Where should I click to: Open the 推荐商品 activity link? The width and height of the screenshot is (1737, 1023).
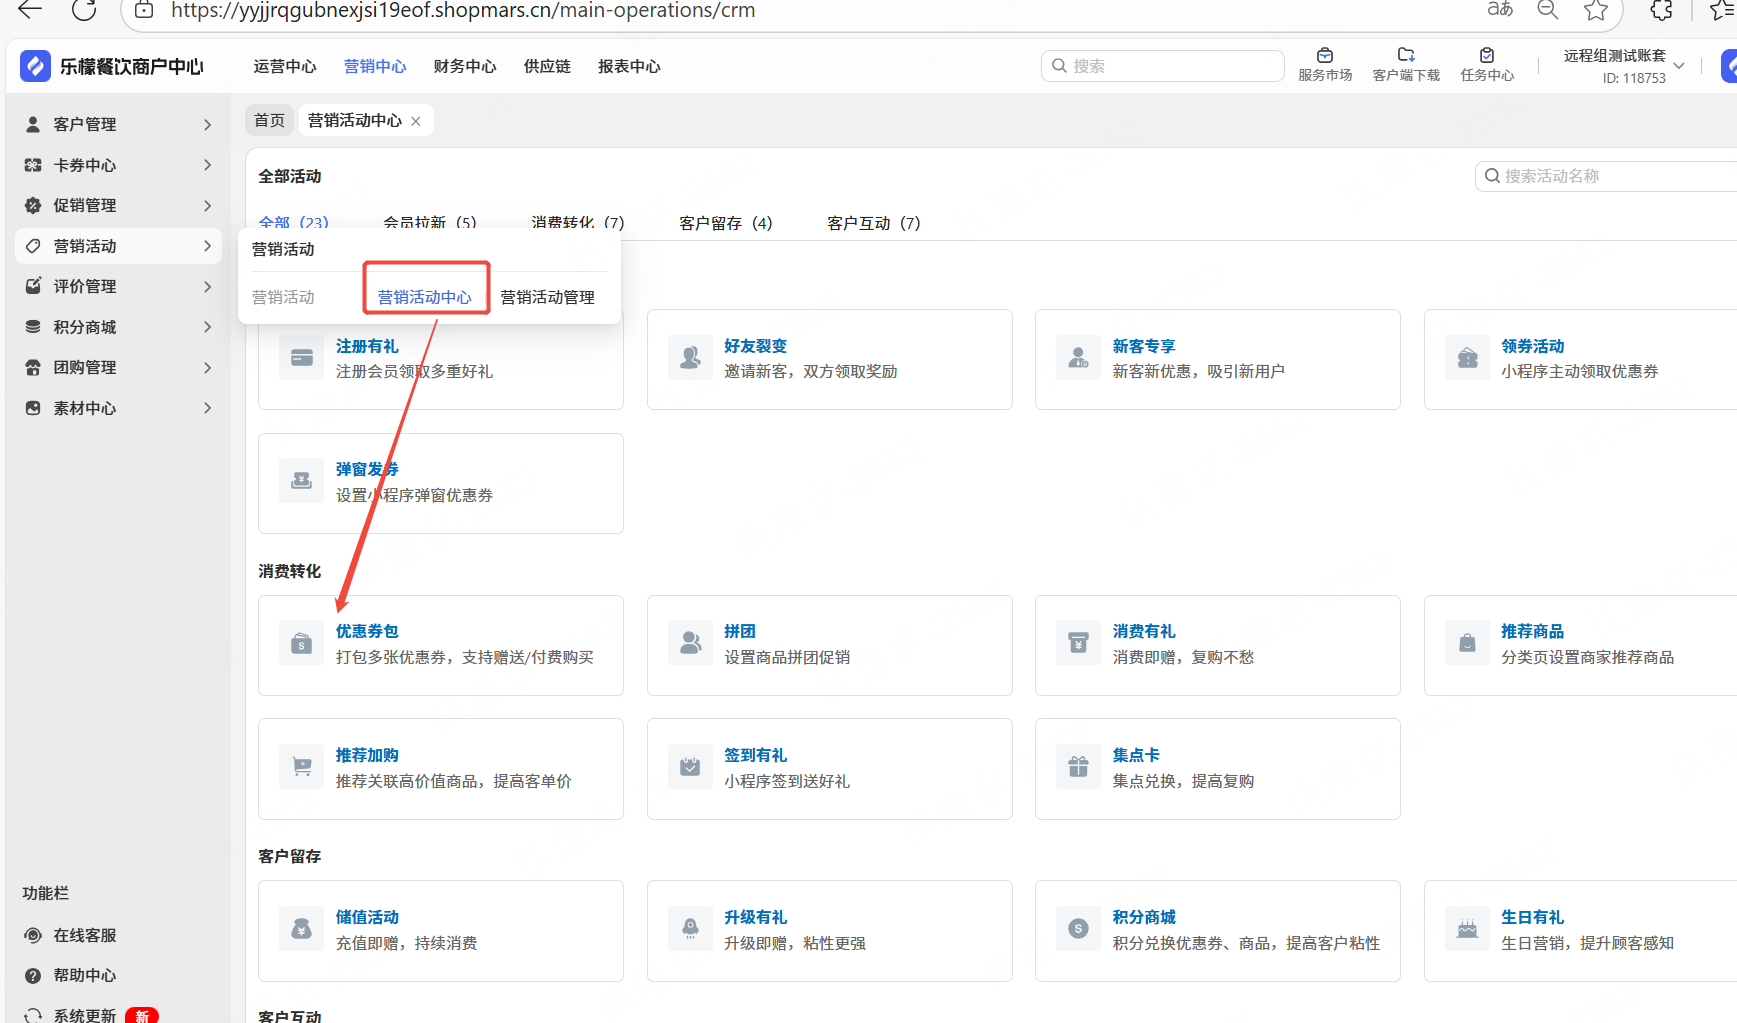click(x=1533, y=631)
